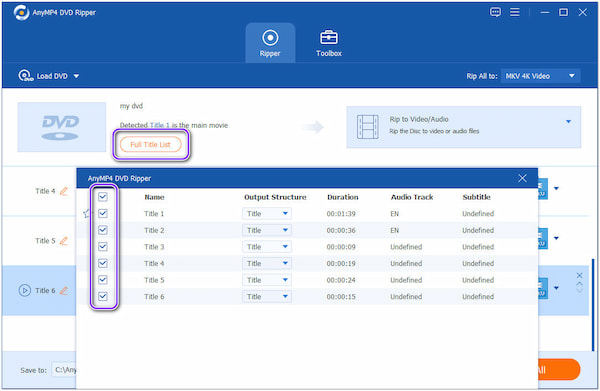The height and width of the screenshot is (391, 600).
Task: Click the DVD disc thumbnail
Action: pos(62,127)
